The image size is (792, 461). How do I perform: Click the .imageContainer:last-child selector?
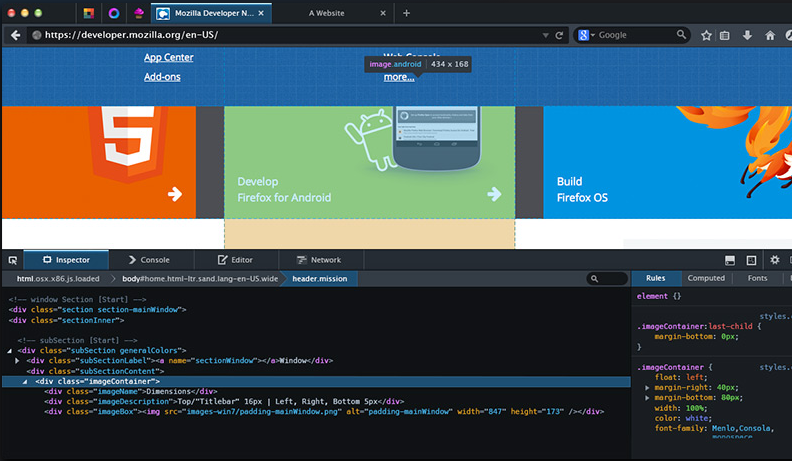tap(695, 326)
